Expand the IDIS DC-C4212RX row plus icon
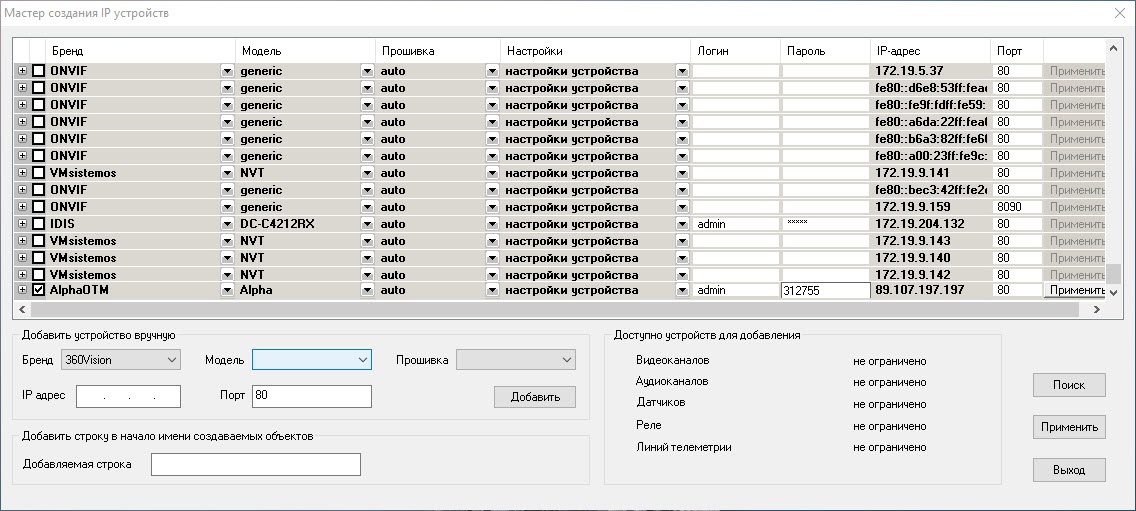 [23, 224]
